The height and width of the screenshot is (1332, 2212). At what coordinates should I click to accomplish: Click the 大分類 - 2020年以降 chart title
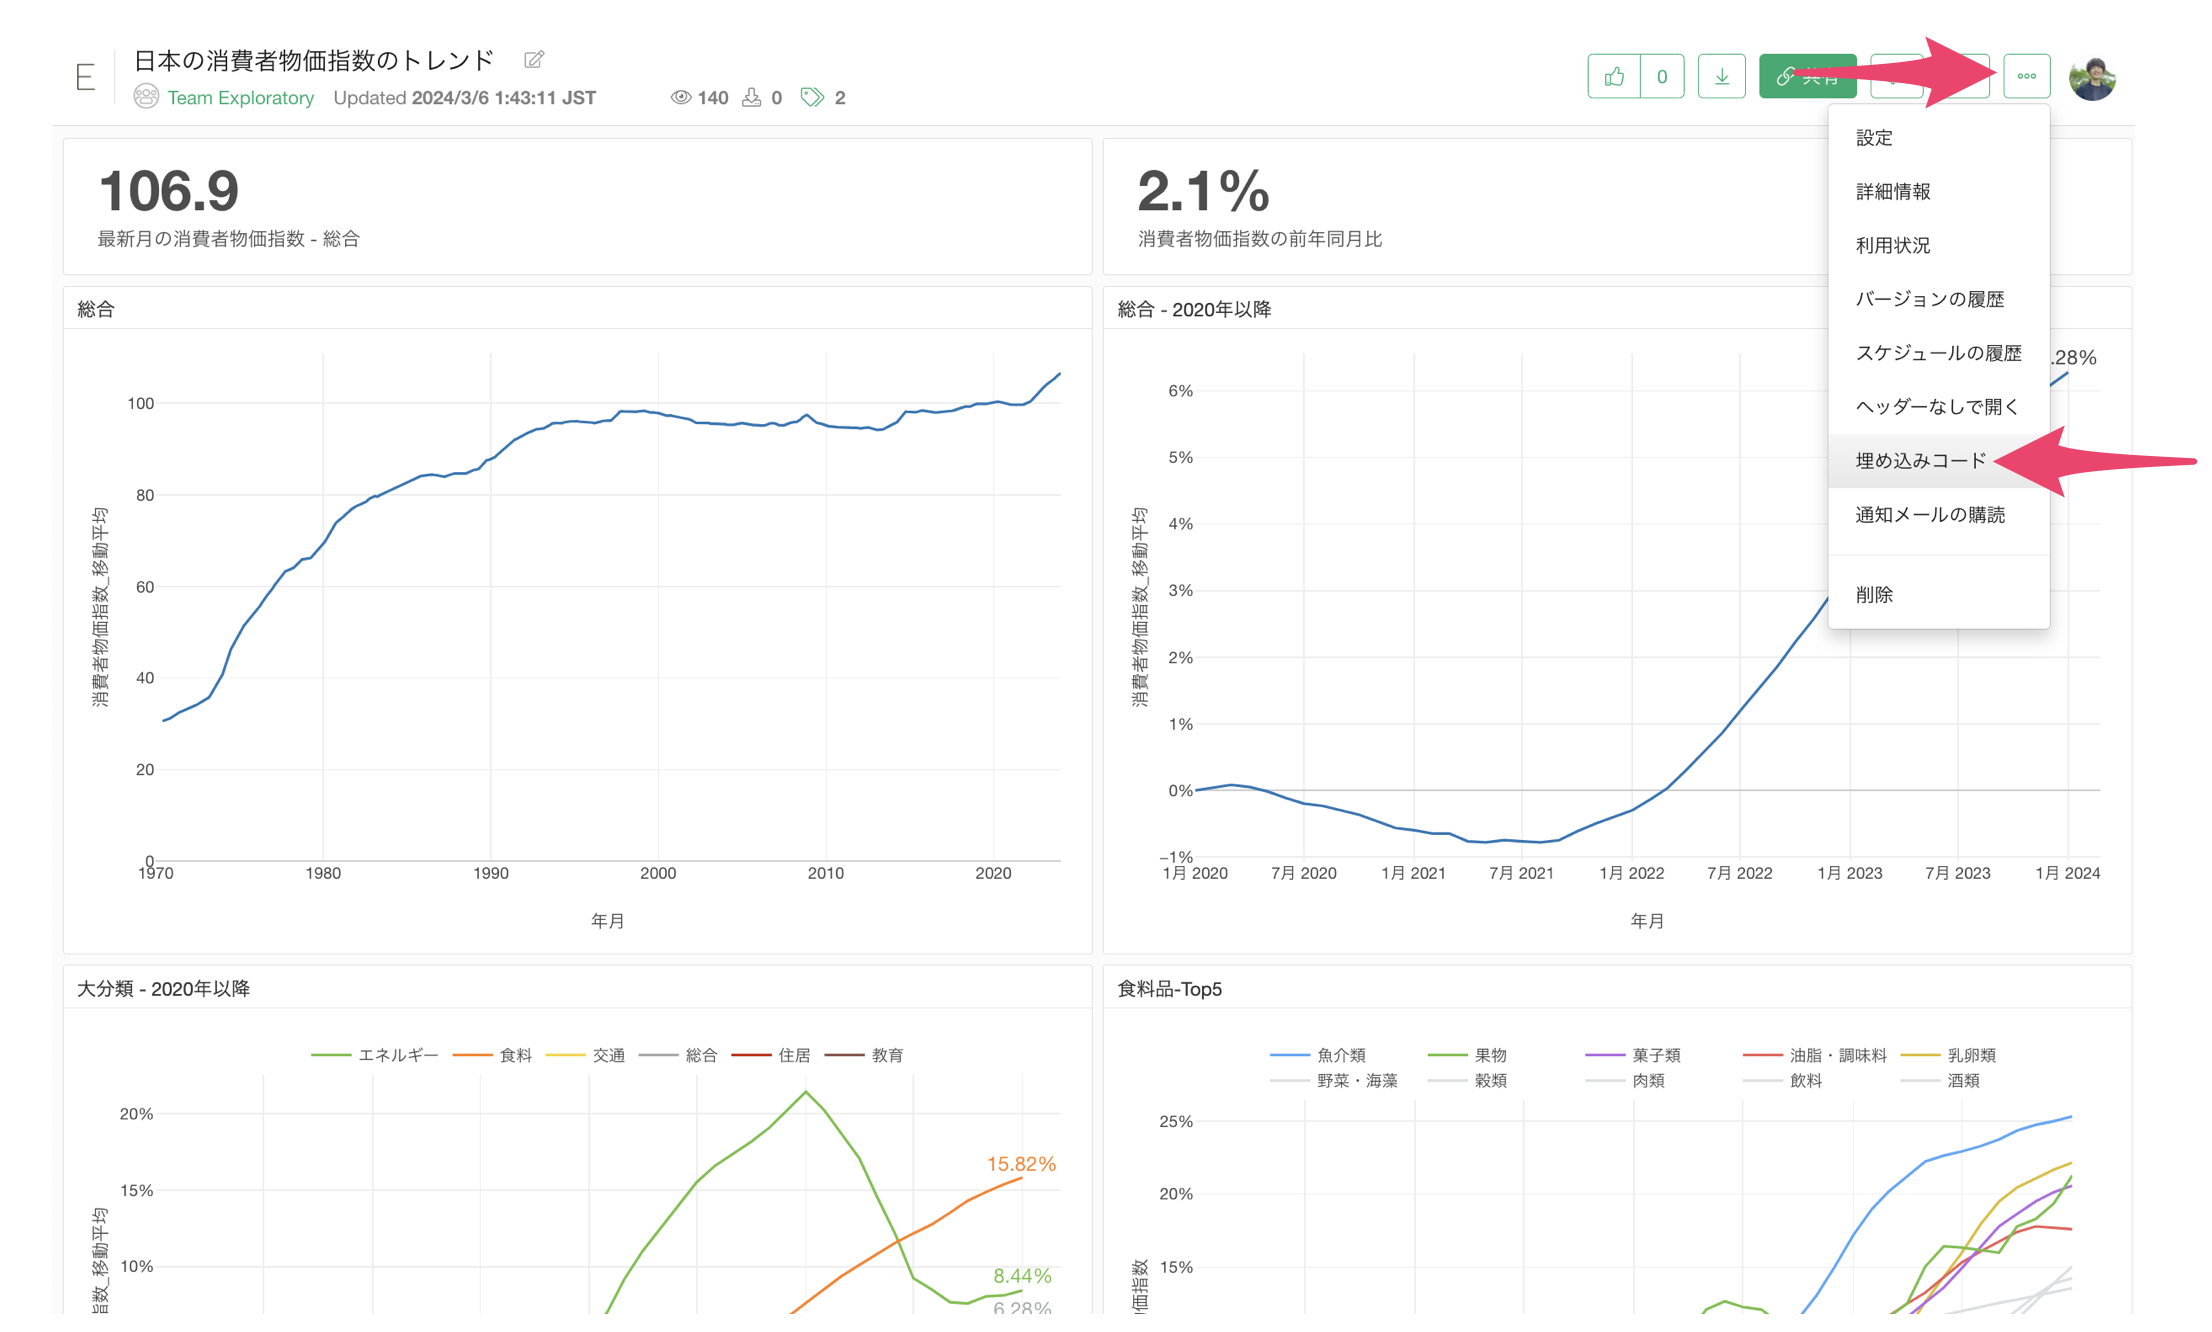click(163, 989)
